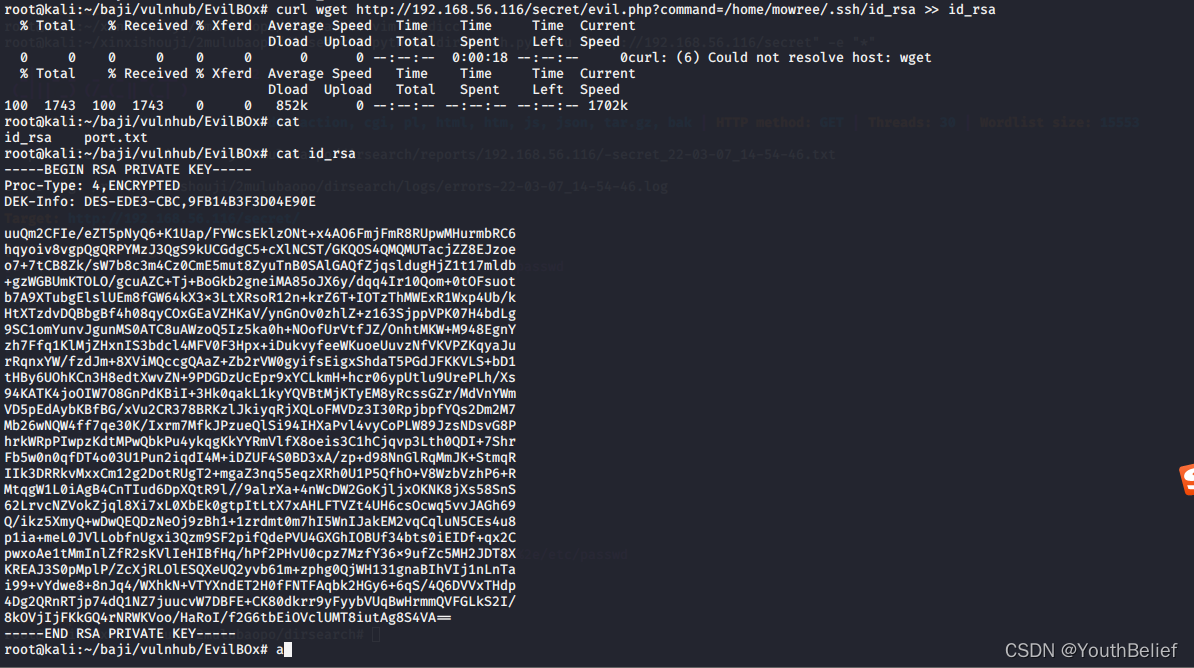This screenshot has width=1194, height=668.
Task: Click the DEK-Info DES-EDE3-CBC line
Action: [160, 202]
